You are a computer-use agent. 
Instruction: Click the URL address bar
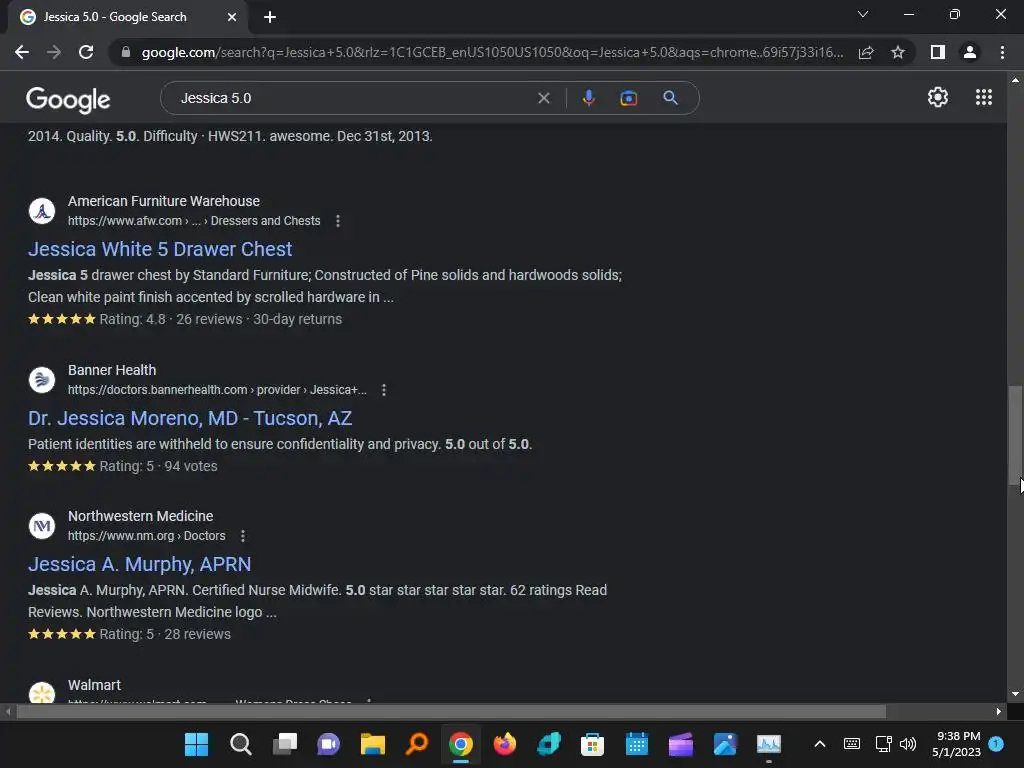[492, 52]
